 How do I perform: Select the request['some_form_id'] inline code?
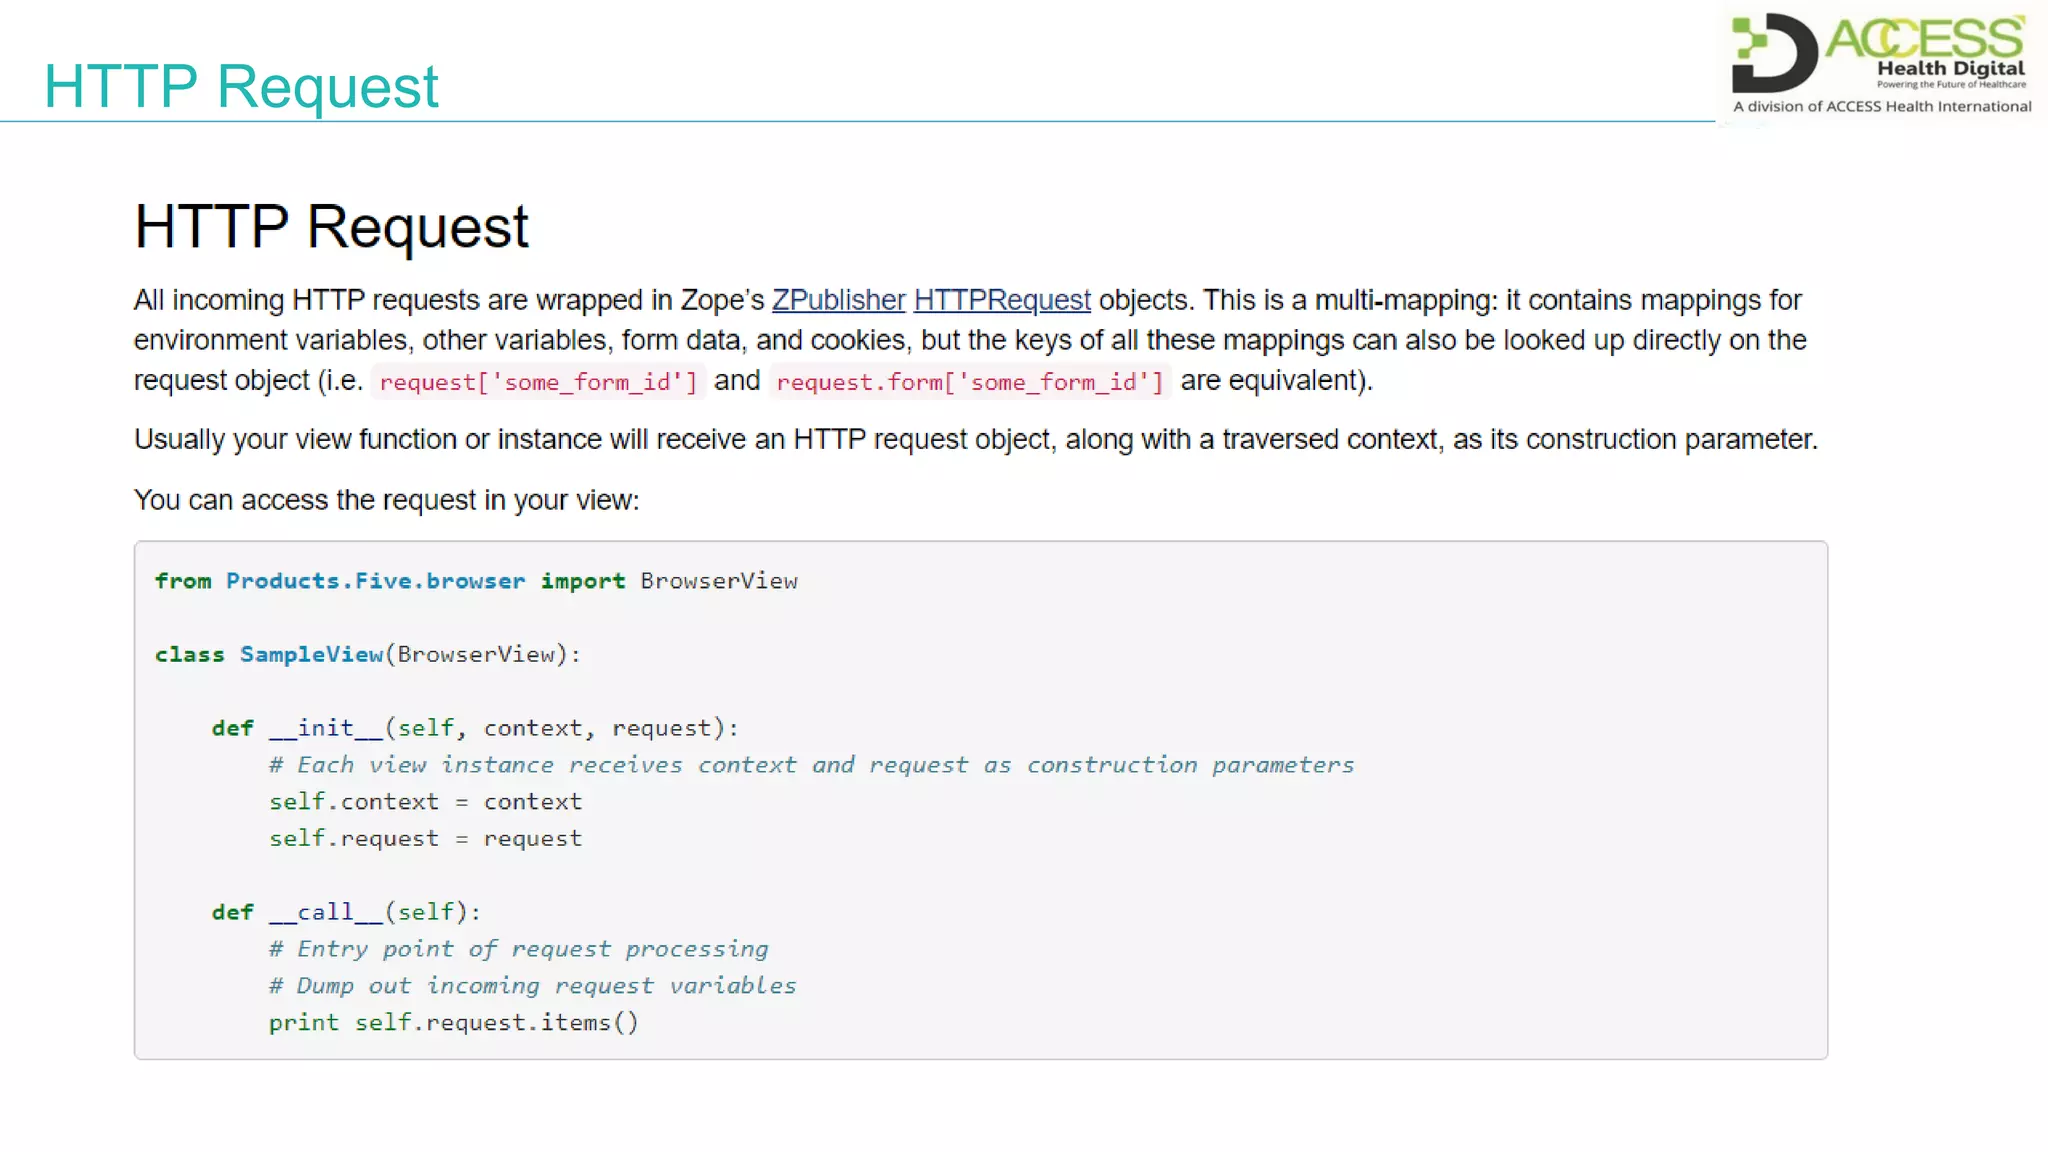538,382
